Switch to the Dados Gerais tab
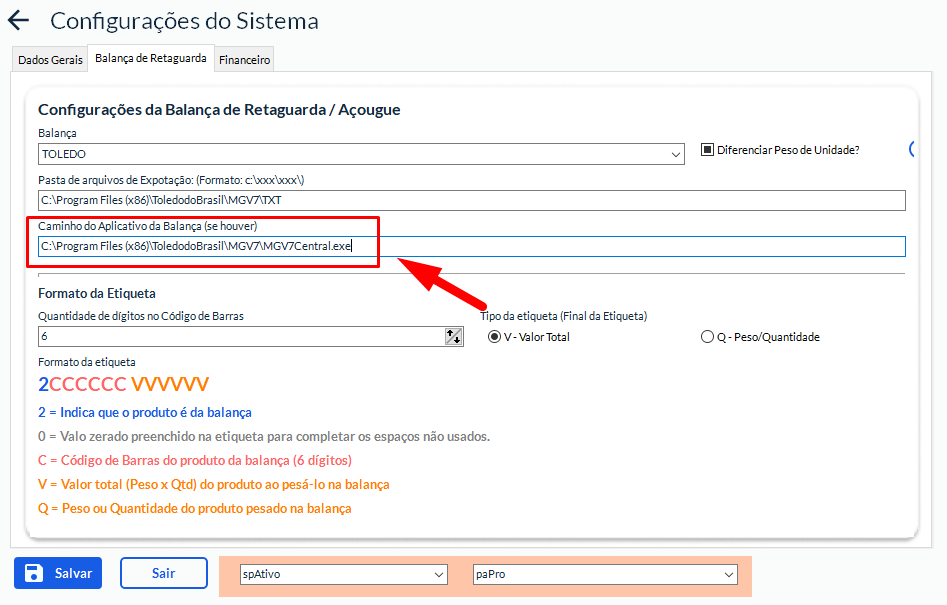This screenshot has height=605, width=947. pos(50,60)
